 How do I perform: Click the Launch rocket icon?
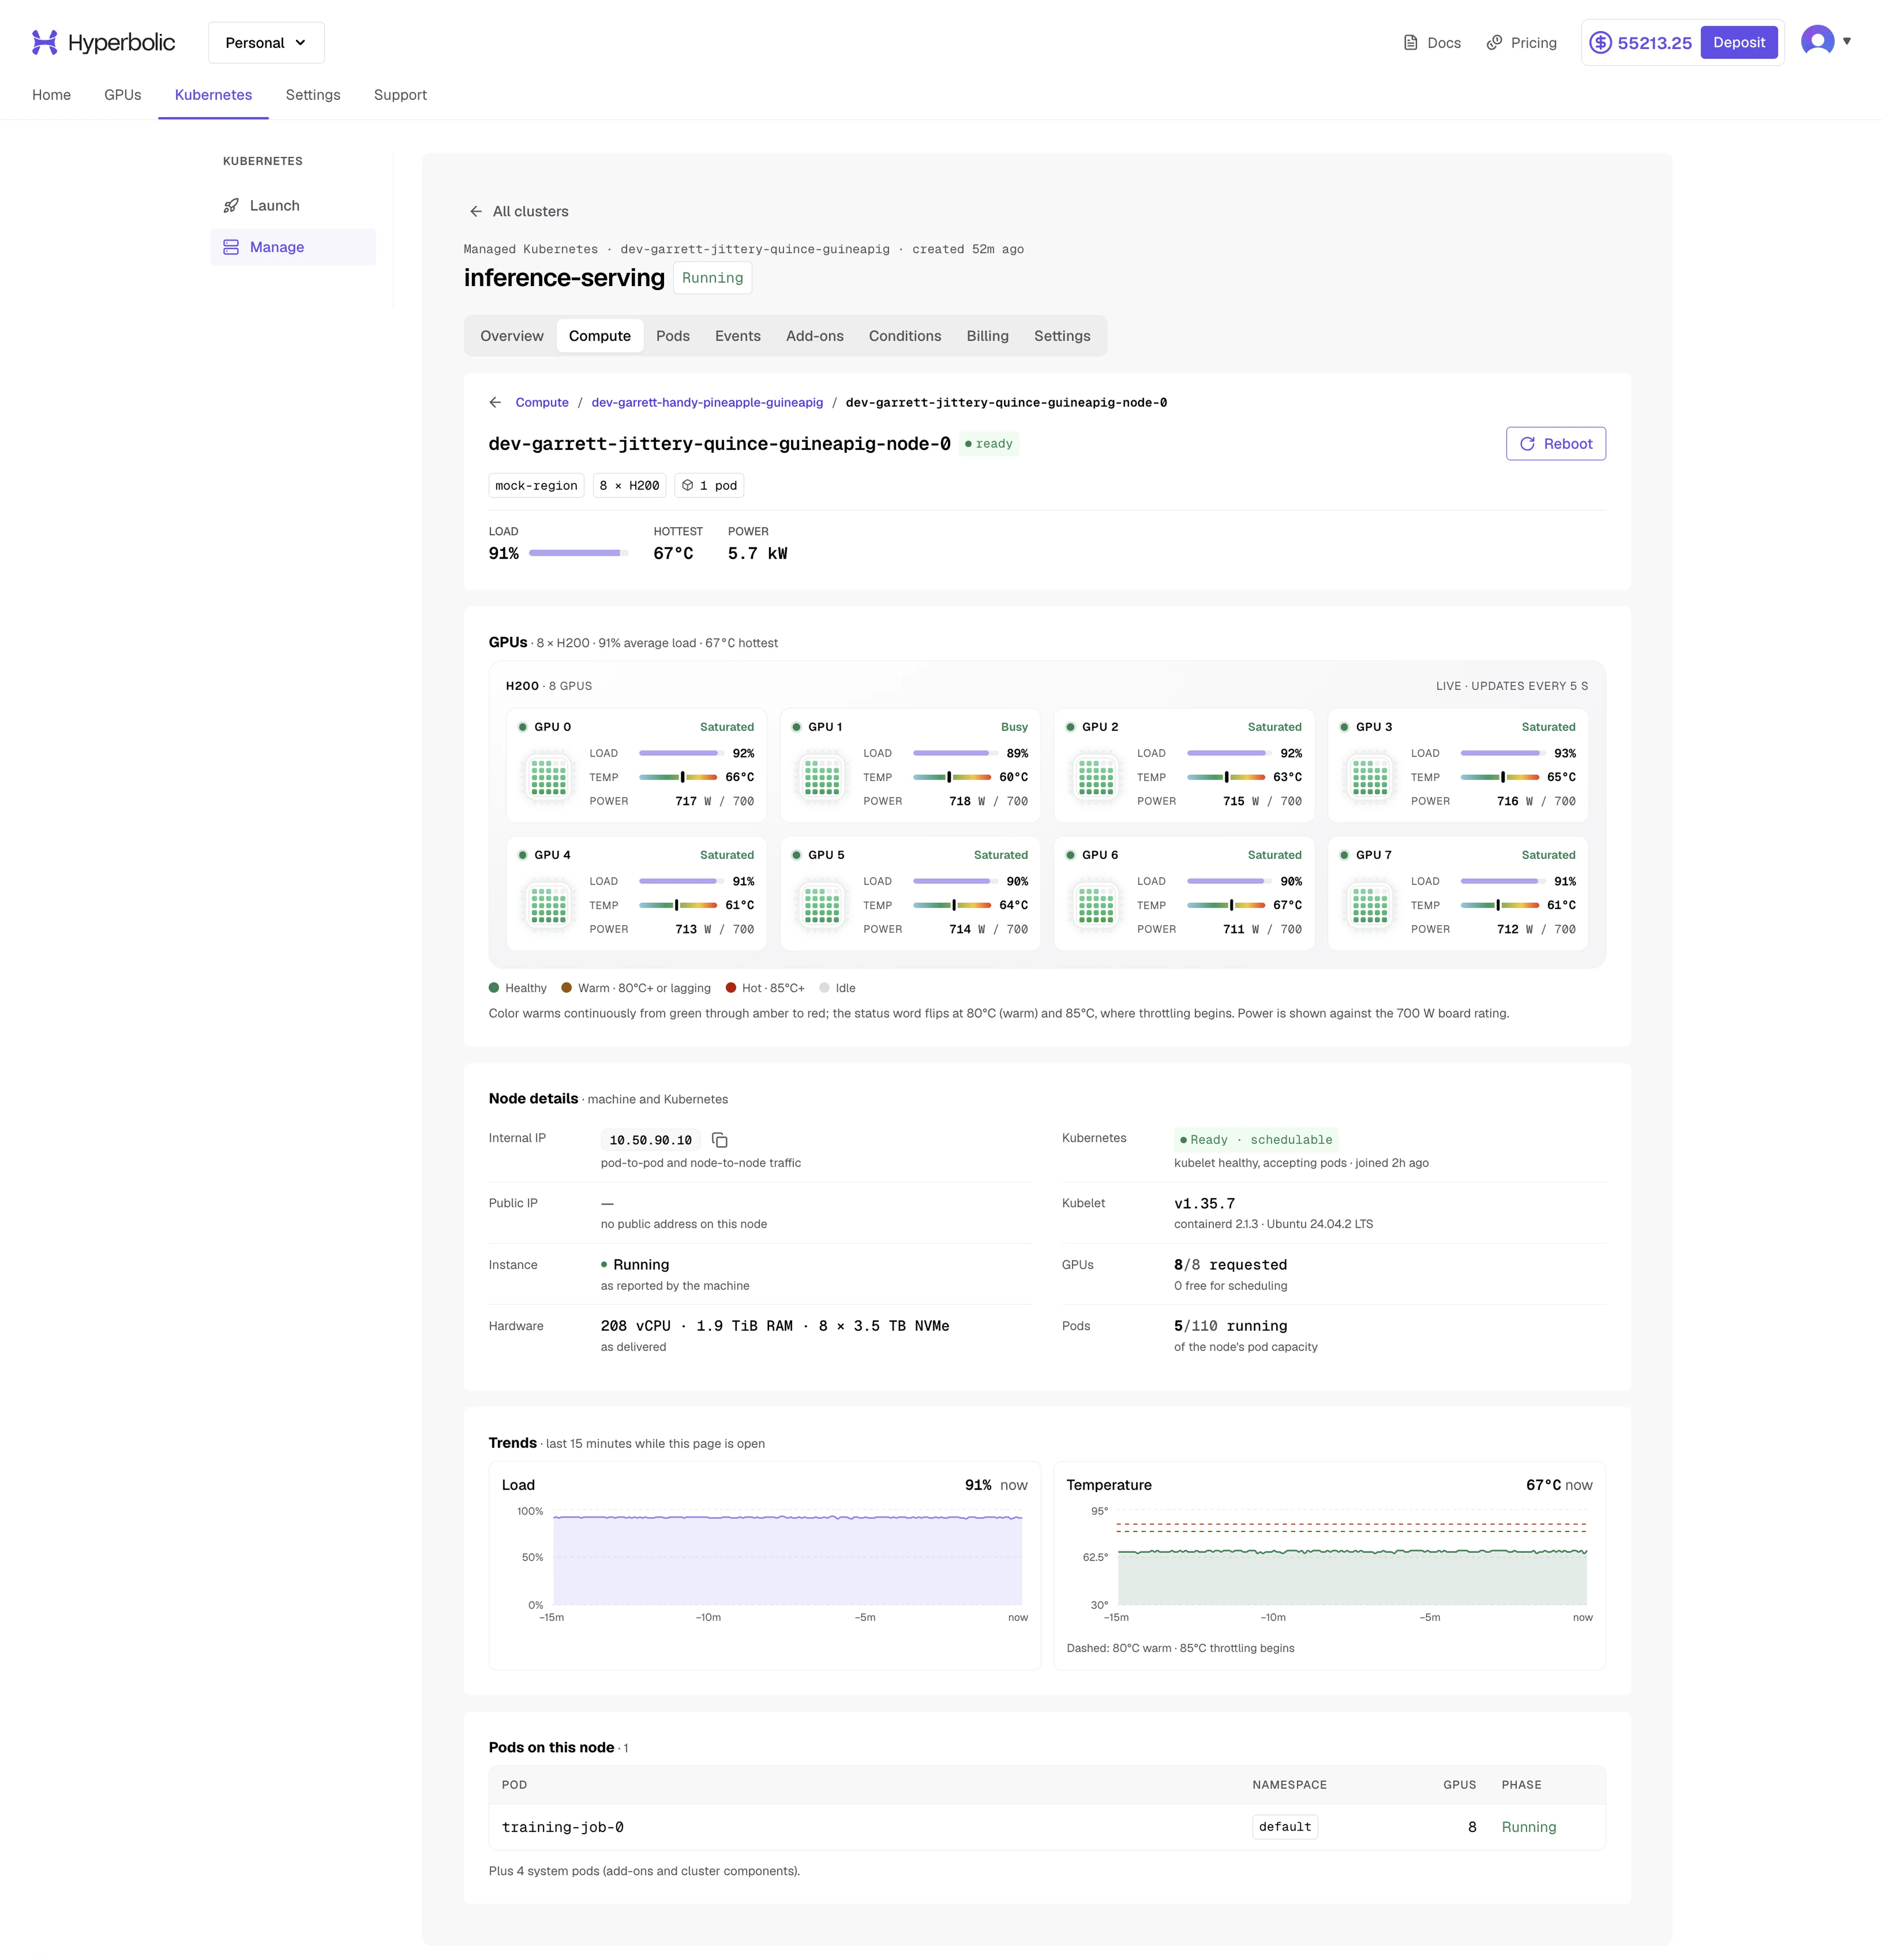[231, 205]
